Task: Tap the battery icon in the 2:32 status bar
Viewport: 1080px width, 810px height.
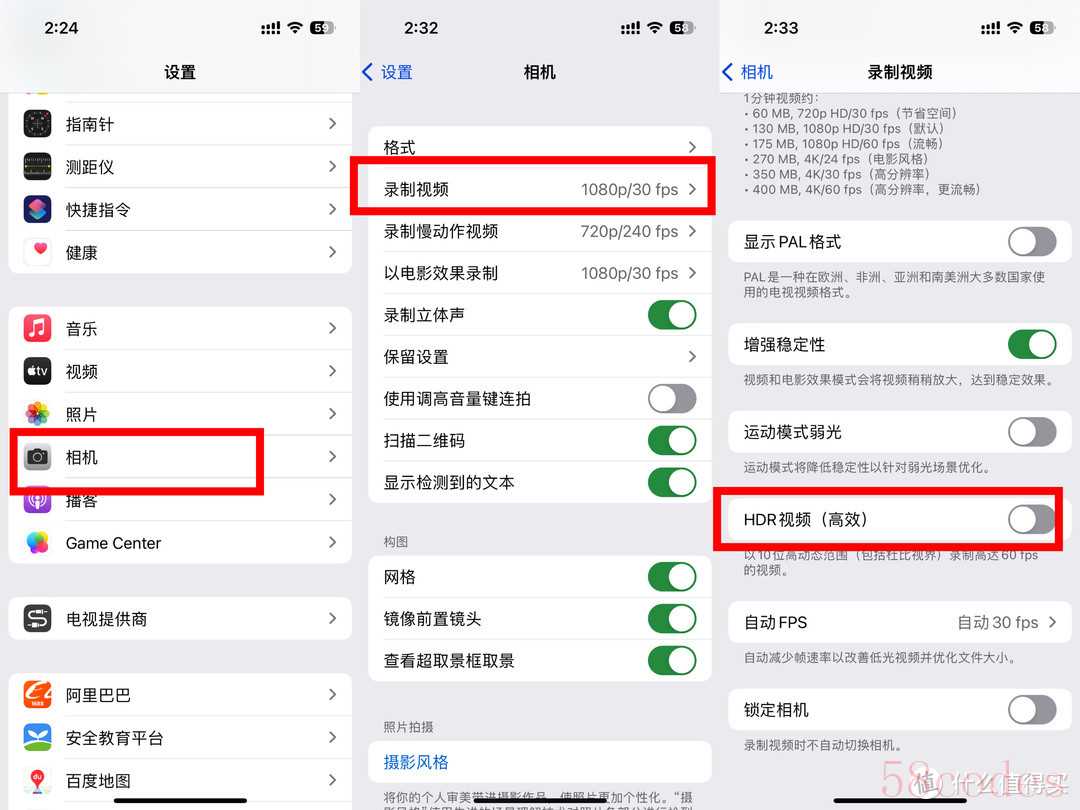Action: [681, 28]
